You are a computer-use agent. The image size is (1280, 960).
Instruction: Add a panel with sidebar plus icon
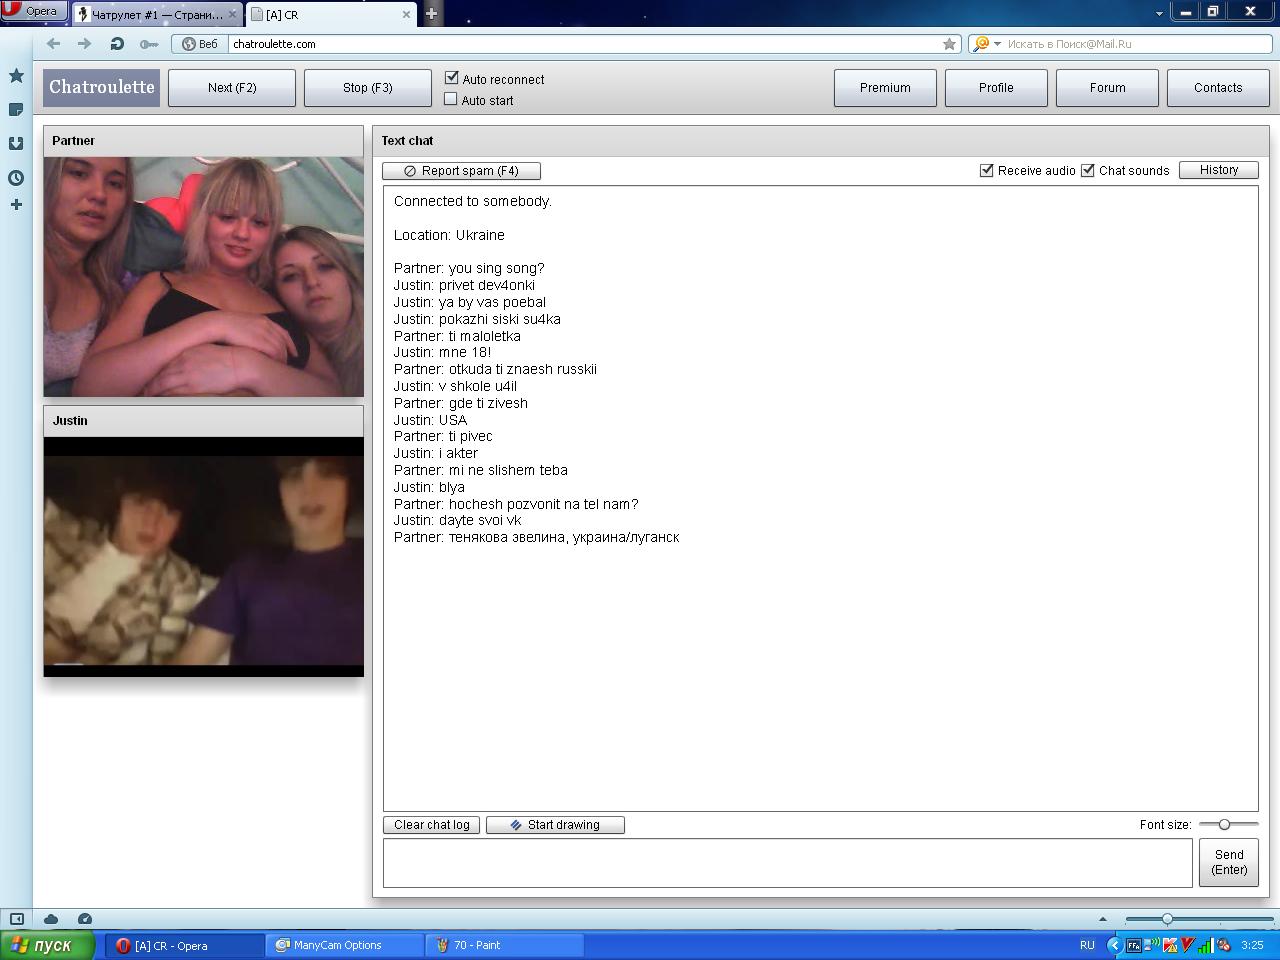(x=16, y=205)
